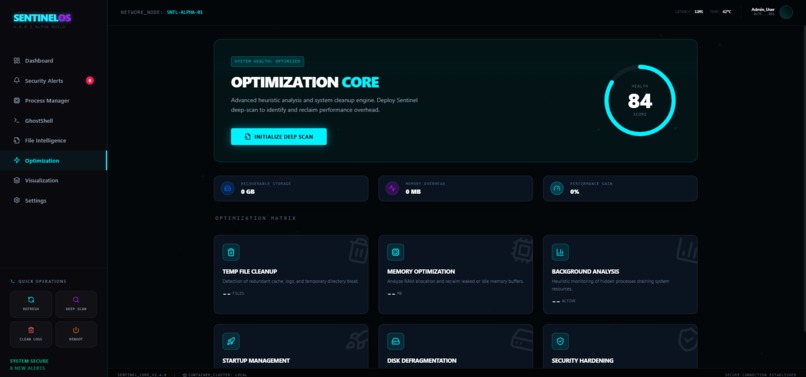Screen dimensions: 806x377
Task: Open the Admin_User profile avatar
Action: point(786,12)
